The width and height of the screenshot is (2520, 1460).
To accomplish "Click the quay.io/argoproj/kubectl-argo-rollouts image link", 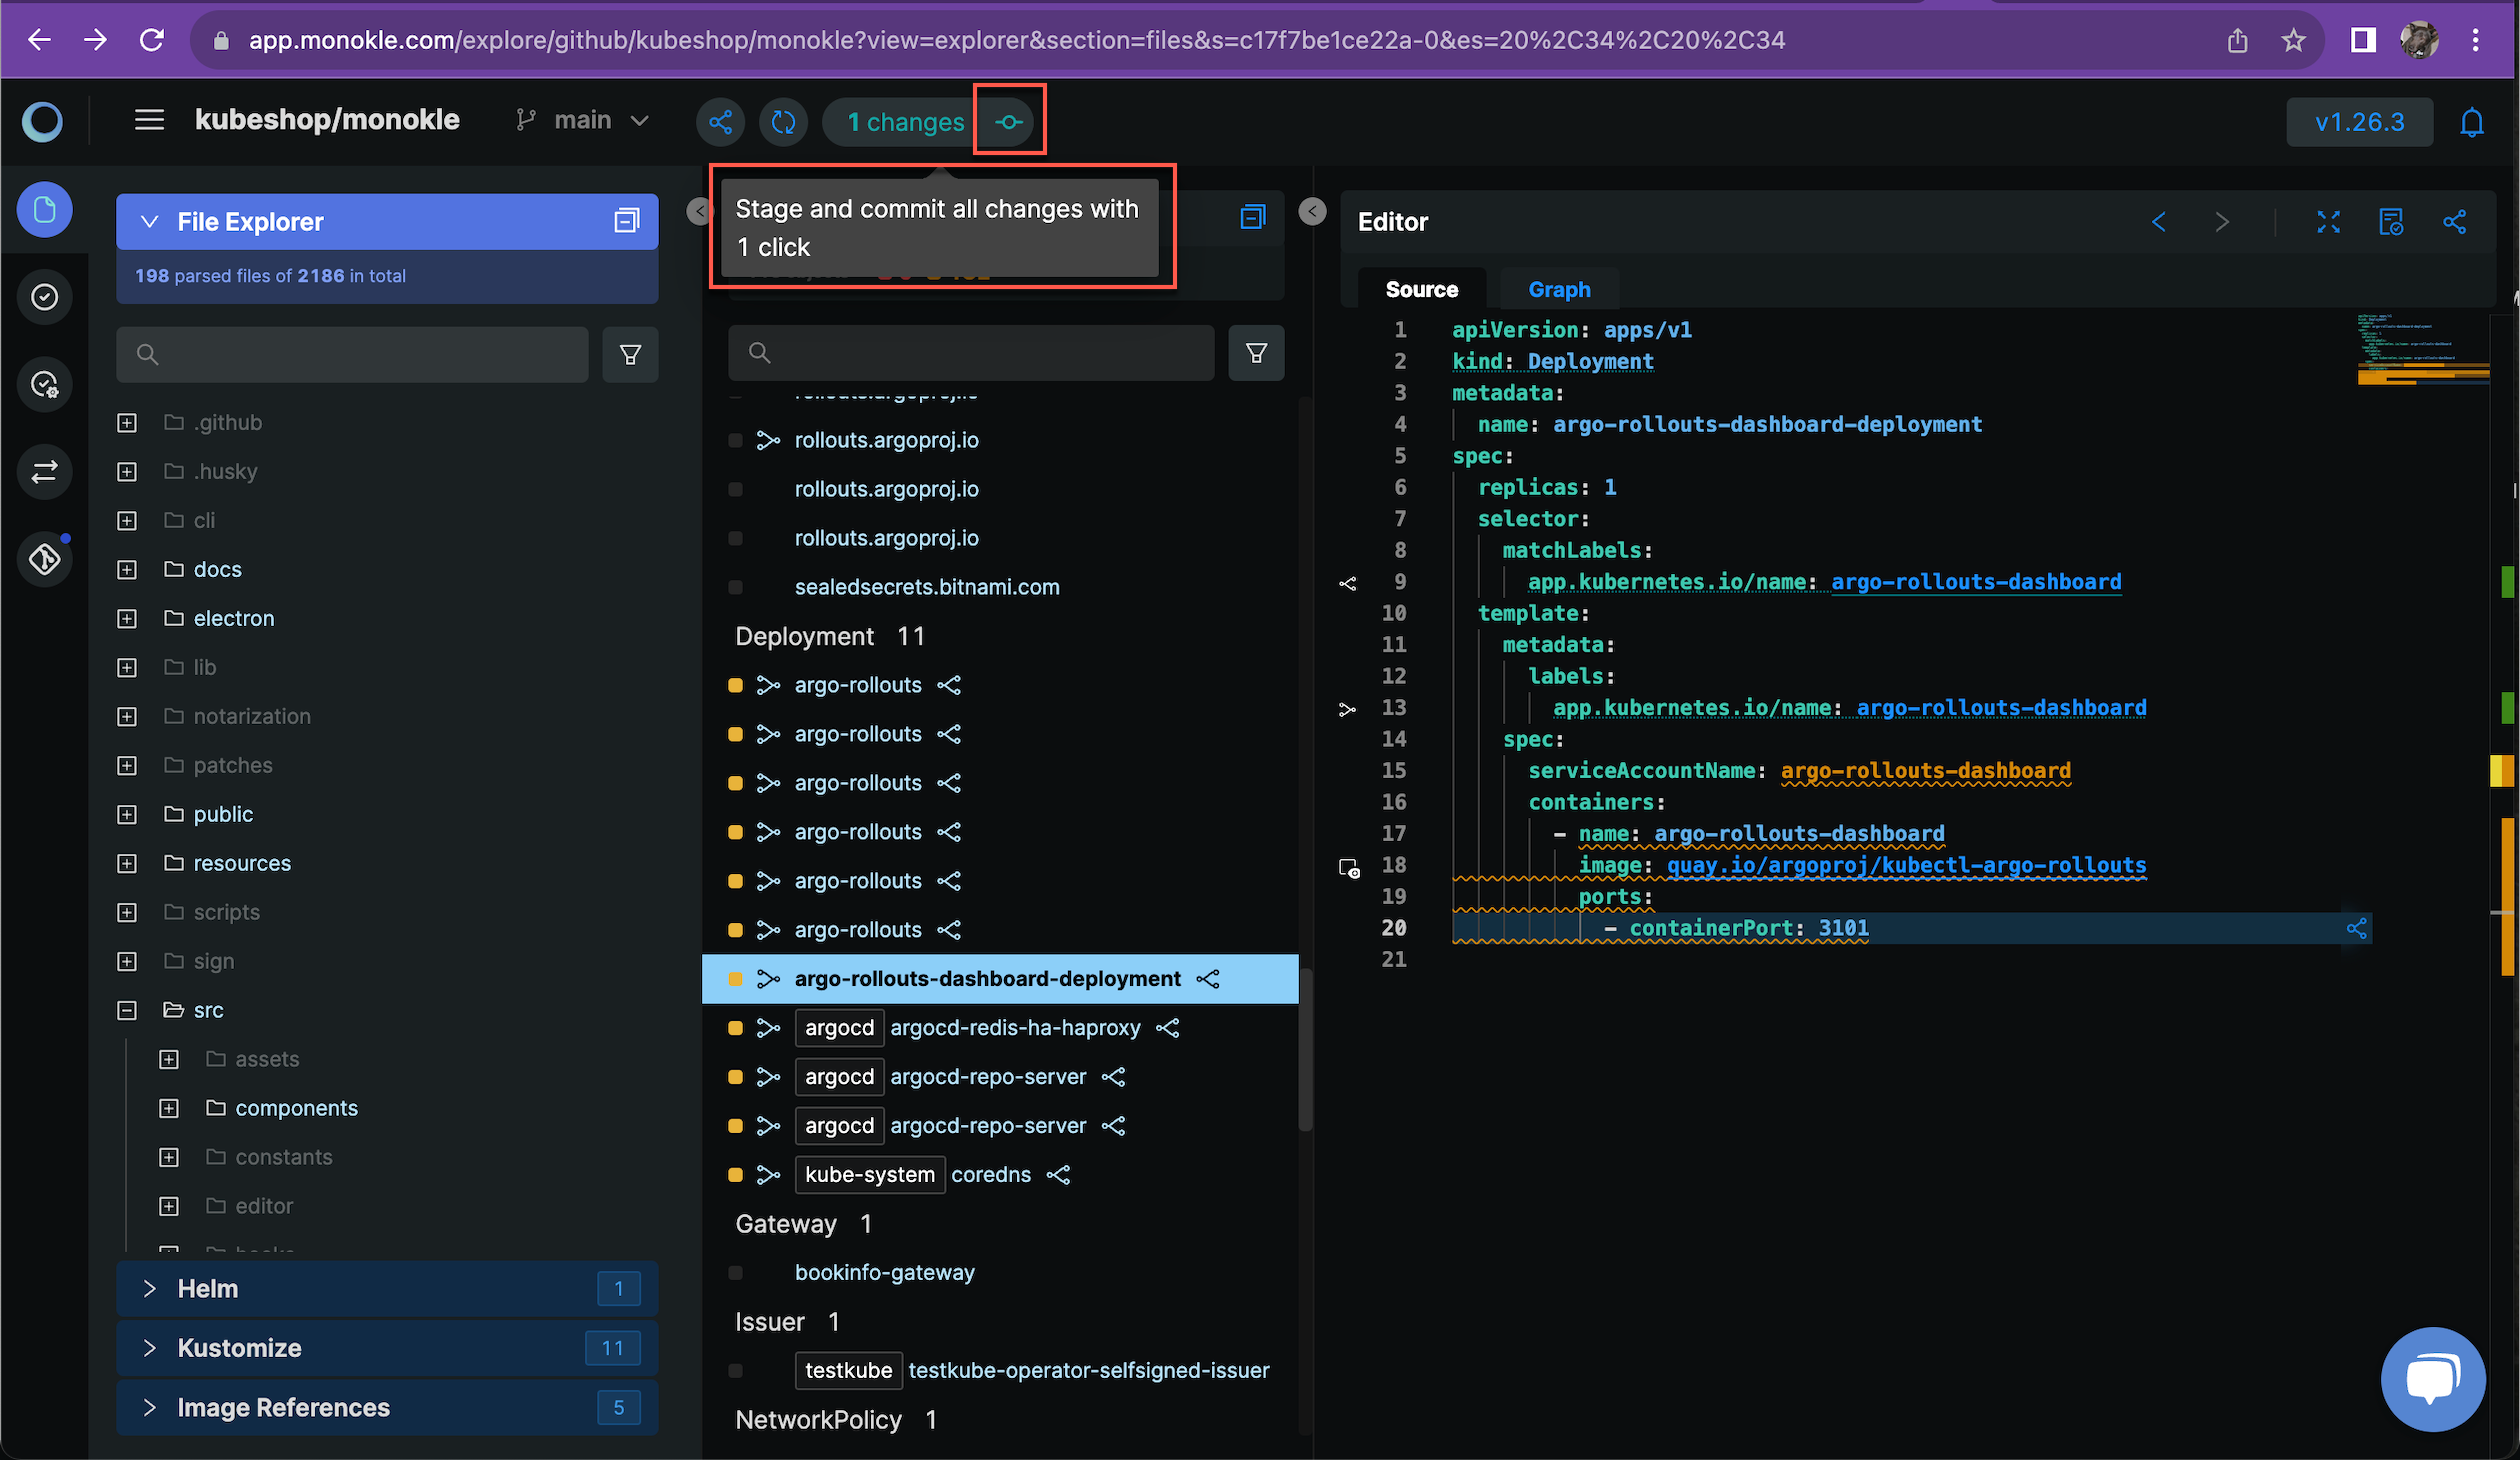I will [1906, 865].
